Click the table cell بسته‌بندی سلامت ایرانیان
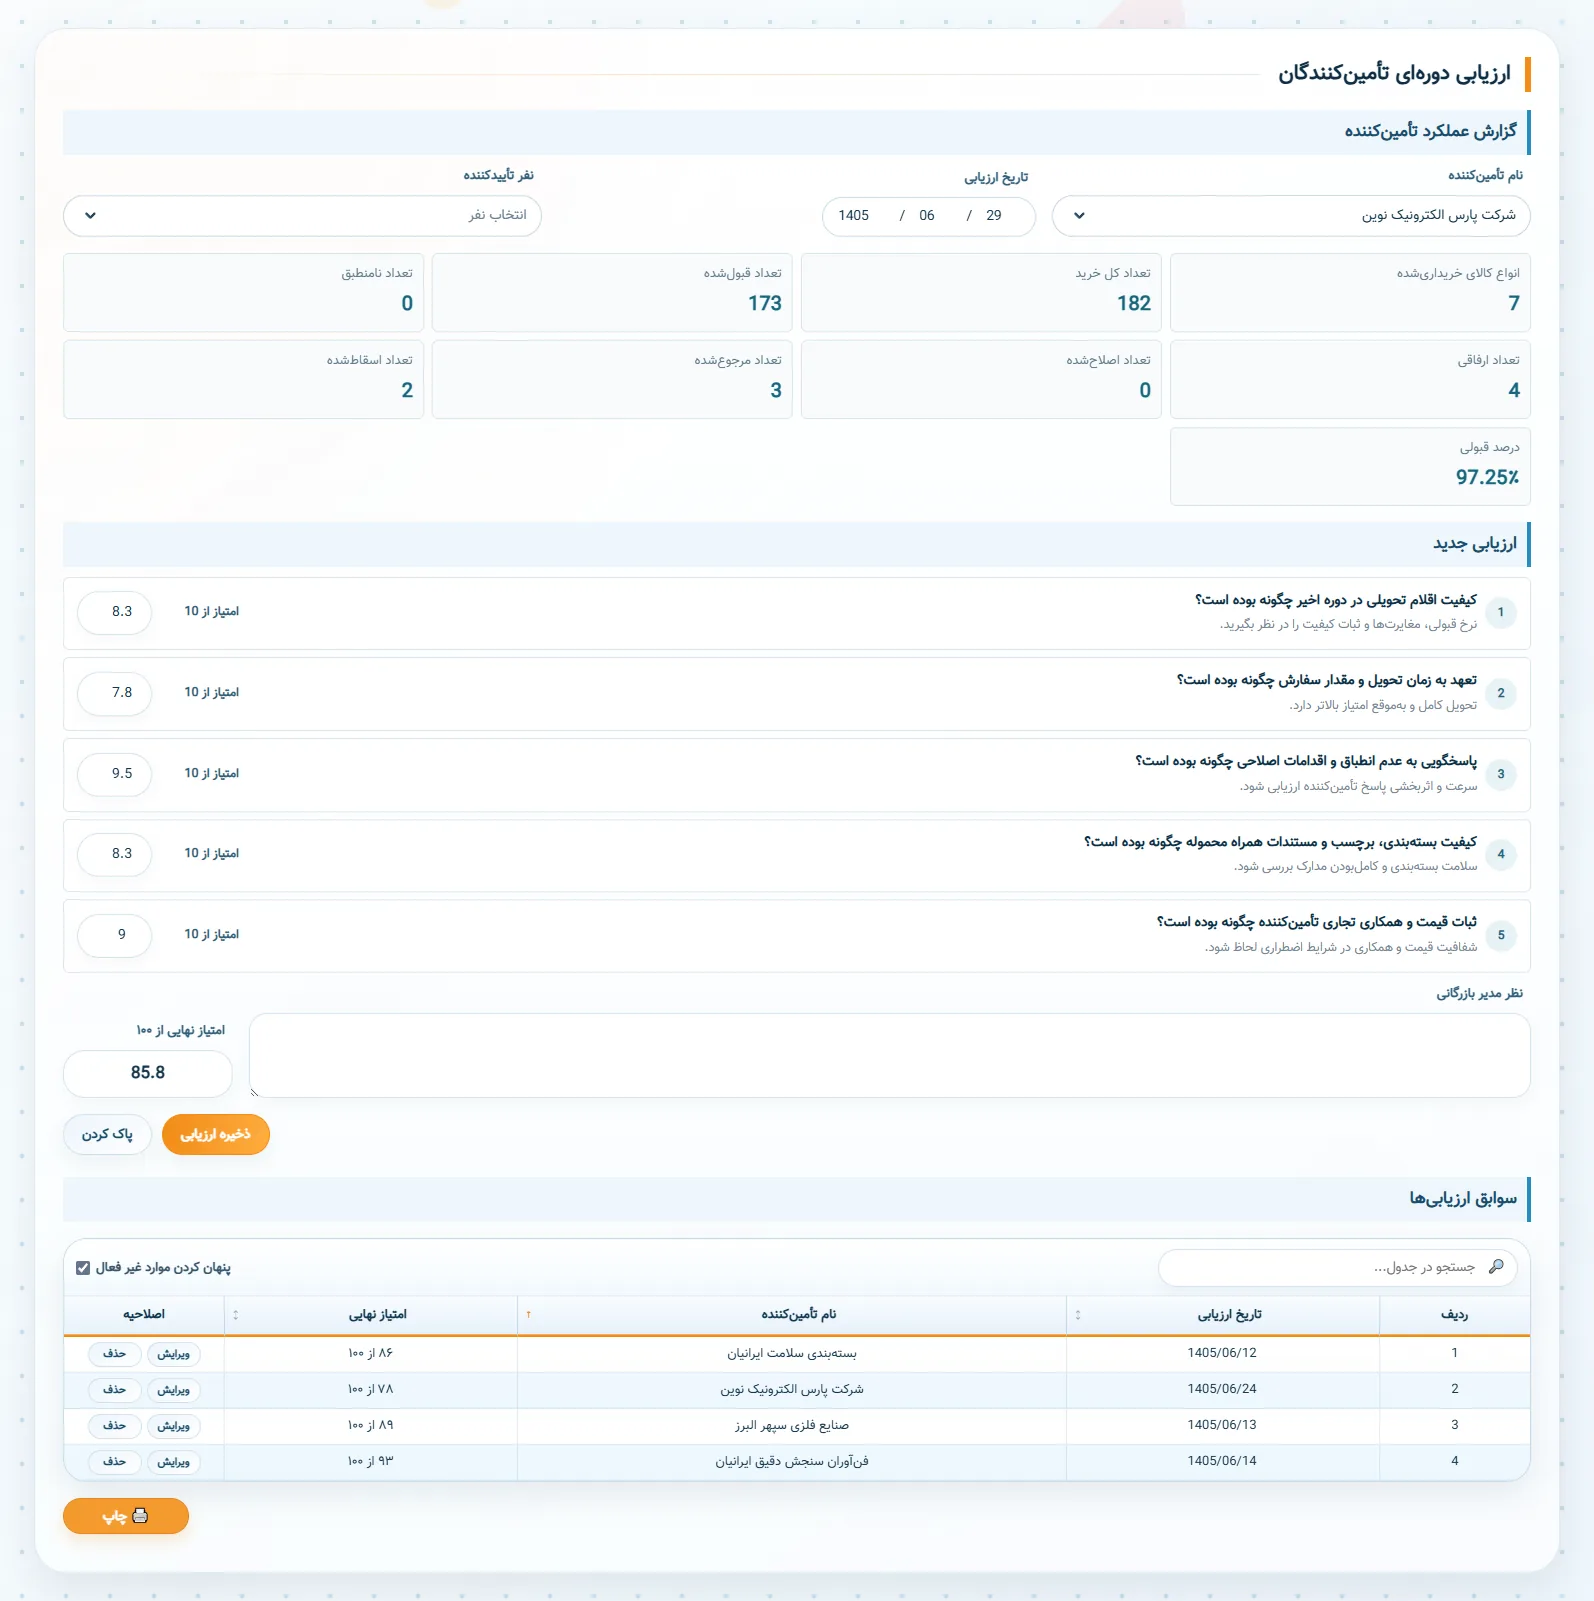 [x=792, y=1354]
